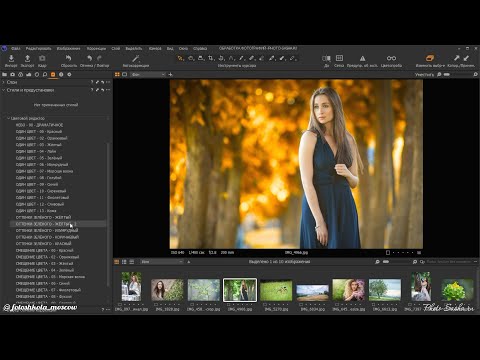Open the Стили и предустановки three-dots menu
This screenshot has height=360, width=480.
[108, 90]
